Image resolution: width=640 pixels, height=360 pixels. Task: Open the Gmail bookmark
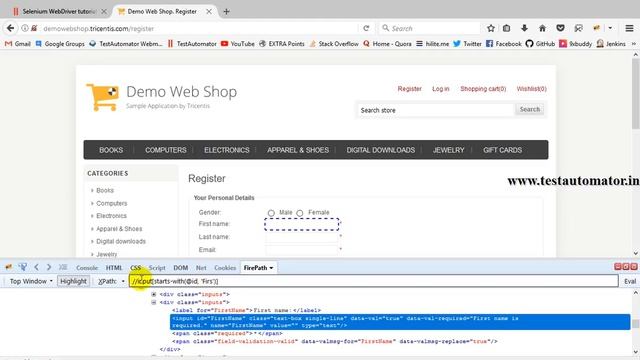[x=18, y=44]
